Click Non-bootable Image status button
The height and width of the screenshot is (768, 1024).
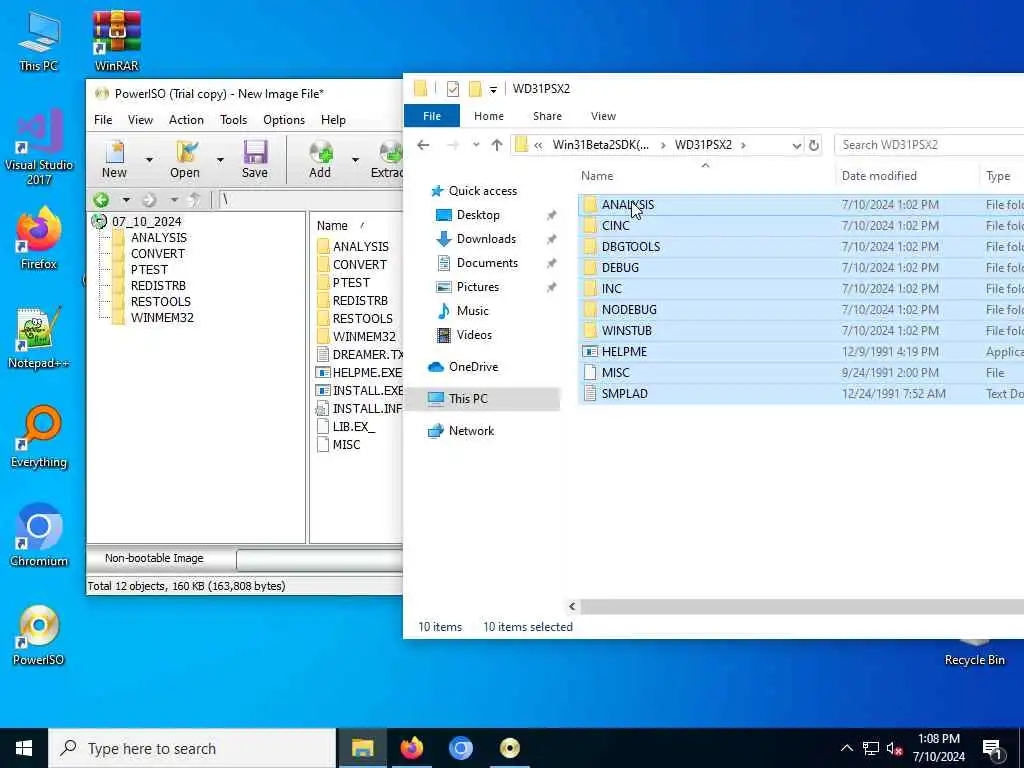tap(154, 558)
